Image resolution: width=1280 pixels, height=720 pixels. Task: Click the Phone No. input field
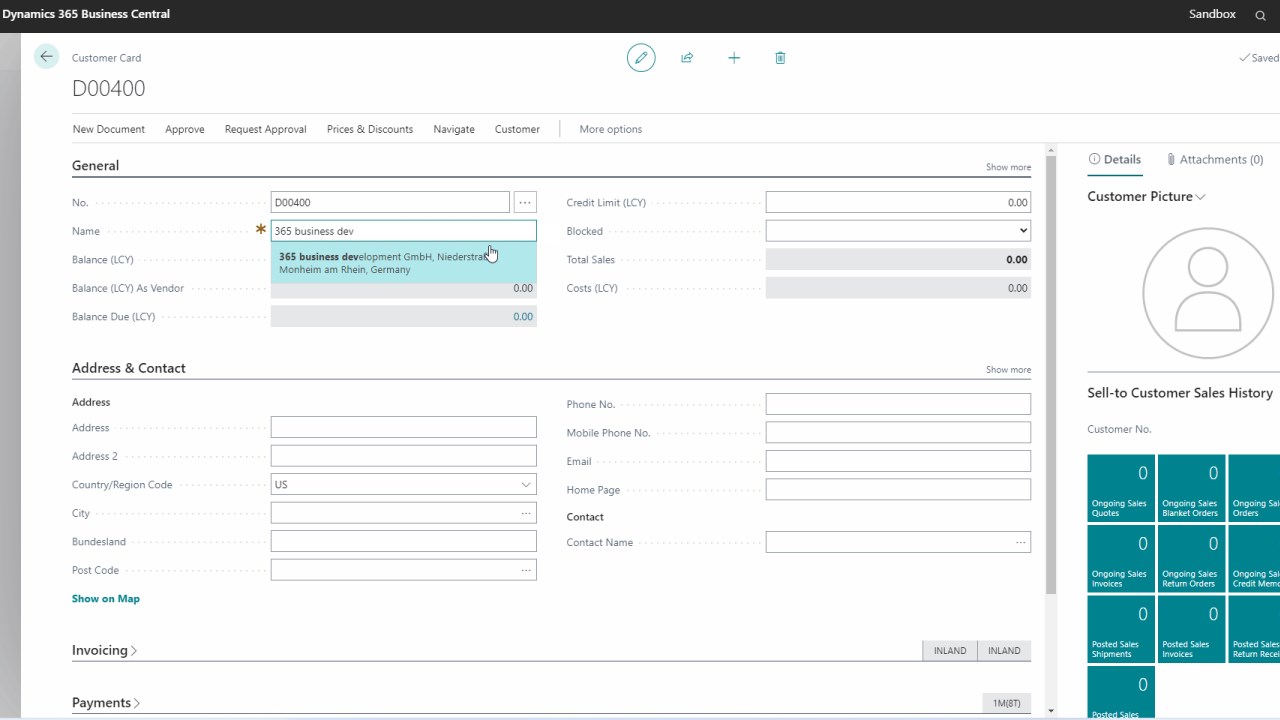coord(898,404)
